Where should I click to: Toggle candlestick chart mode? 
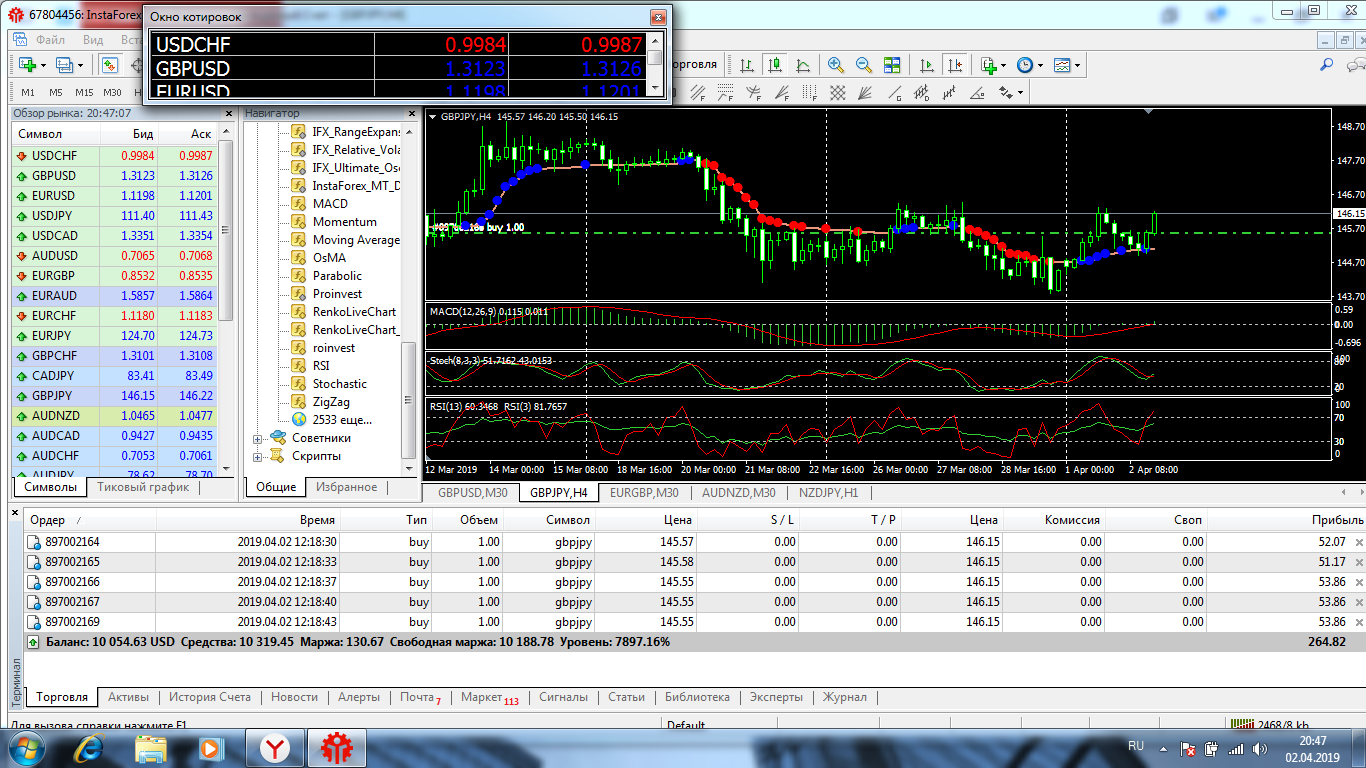tap(775, 65)
